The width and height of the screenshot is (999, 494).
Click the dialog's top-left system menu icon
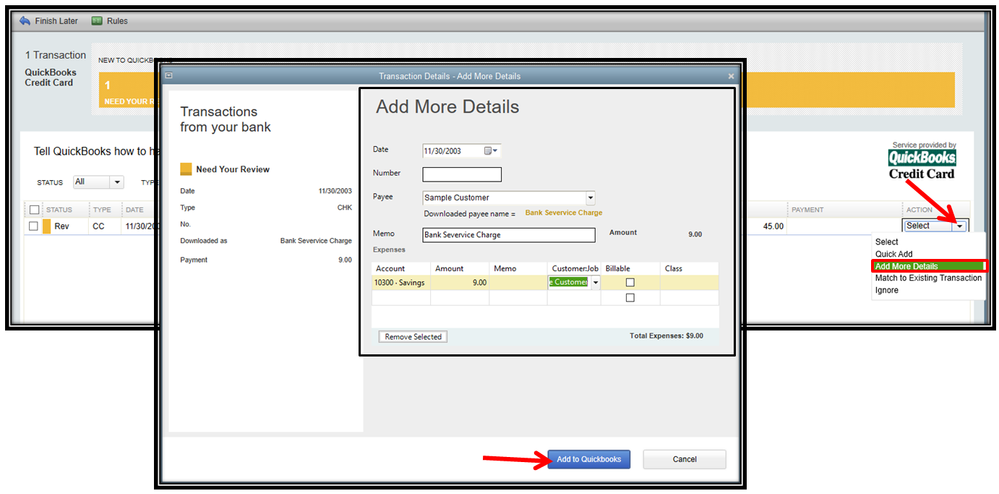point(168,75)
